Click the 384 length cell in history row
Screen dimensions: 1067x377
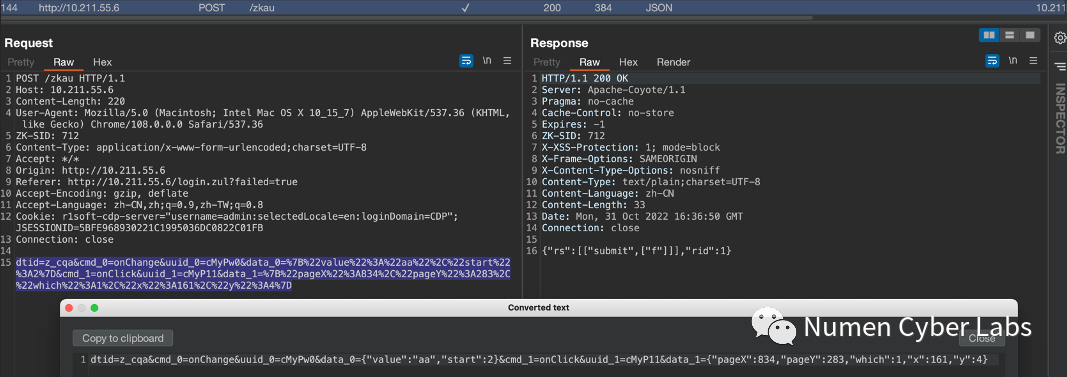point(603,8)
